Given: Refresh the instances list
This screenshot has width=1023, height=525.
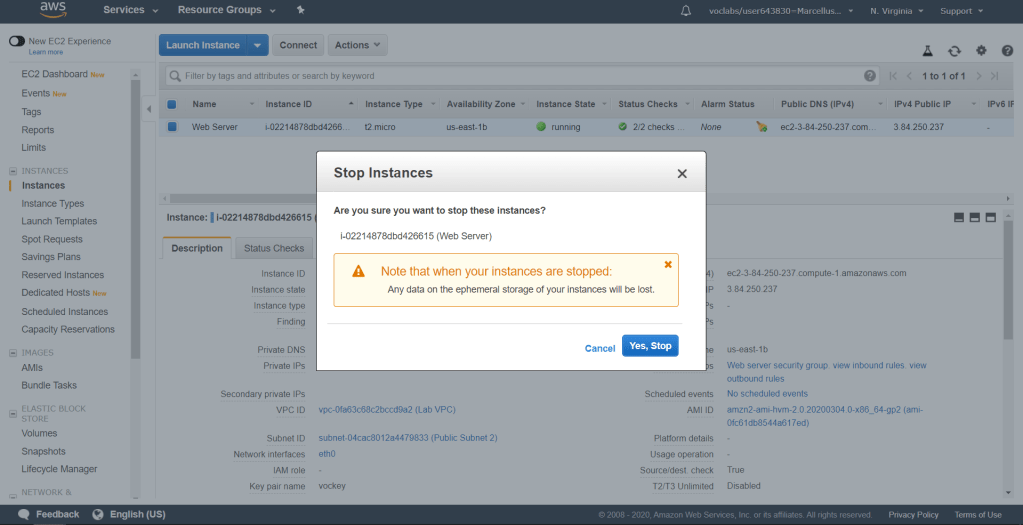Looking at the screenshot, I should pyautogui.click(x=954, y=51).
